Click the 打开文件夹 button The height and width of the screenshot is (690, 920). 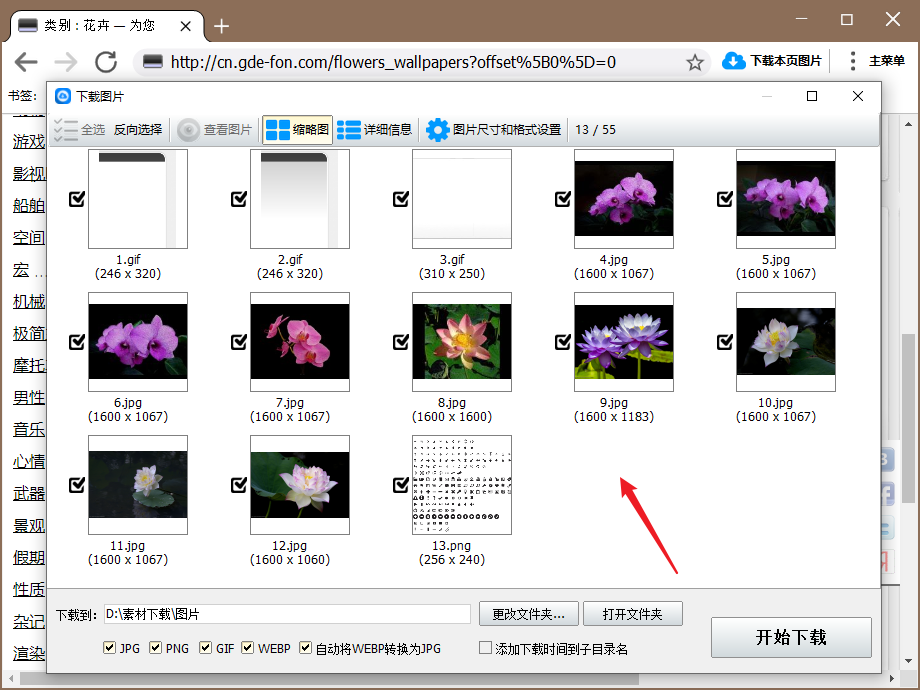(632, 614)
